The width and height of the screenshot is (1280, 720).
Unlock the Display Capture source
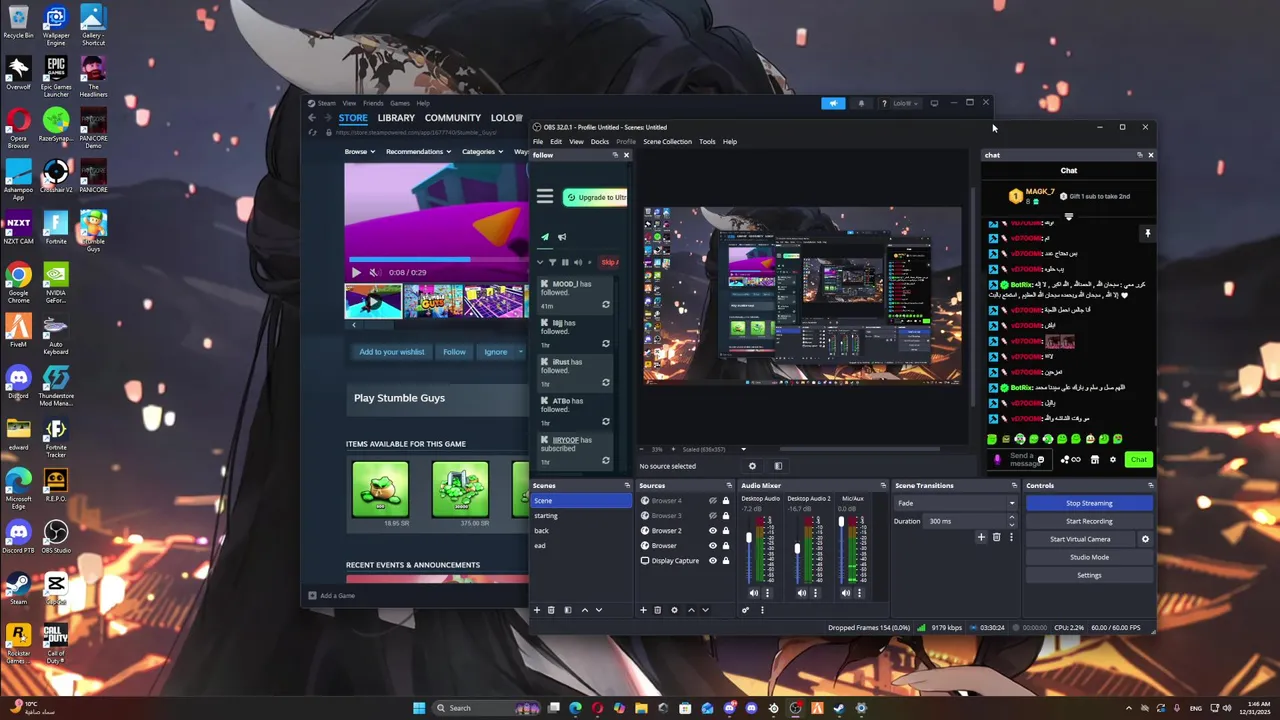[726, 561]
